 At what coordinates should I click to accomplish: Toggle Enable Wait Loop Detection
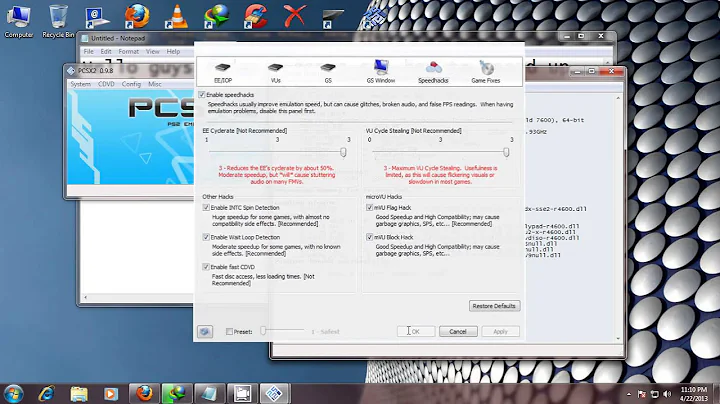(x=206, y=237)
